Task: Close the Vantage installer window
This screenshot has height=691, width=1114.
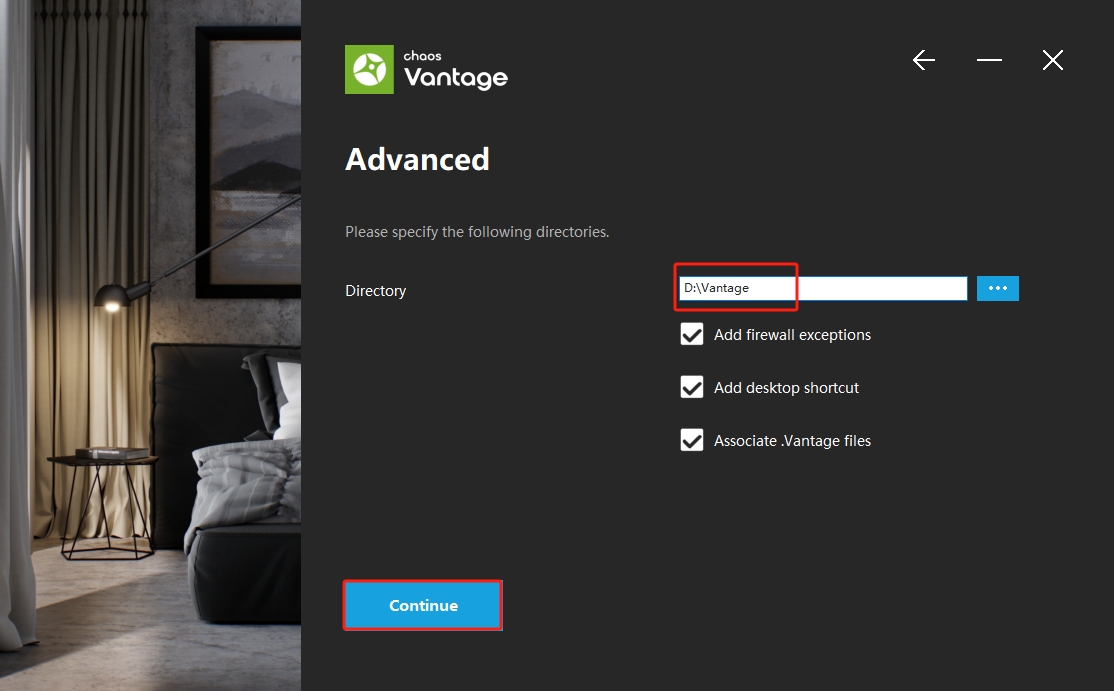Action: click(1052, 61)
